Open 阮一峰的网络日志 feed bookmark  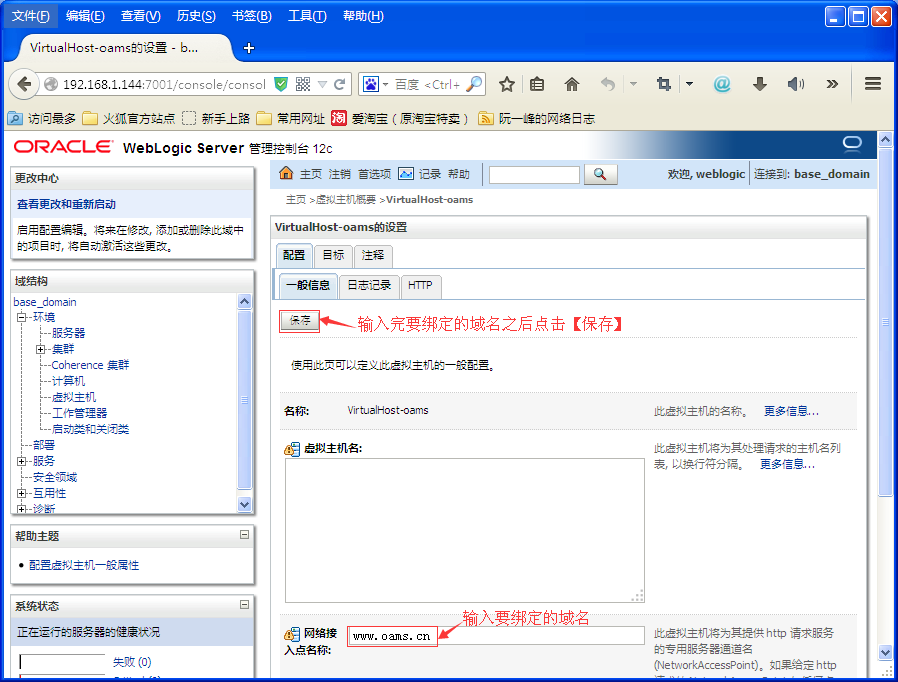point(537,119)
